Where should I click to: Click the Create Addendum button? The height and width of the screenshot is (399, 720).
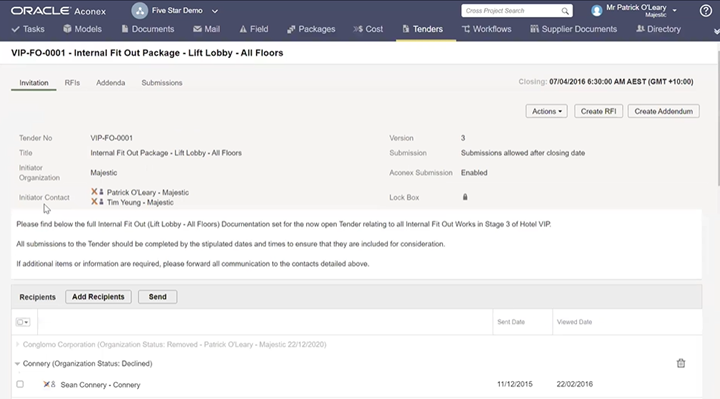(663, 111)
